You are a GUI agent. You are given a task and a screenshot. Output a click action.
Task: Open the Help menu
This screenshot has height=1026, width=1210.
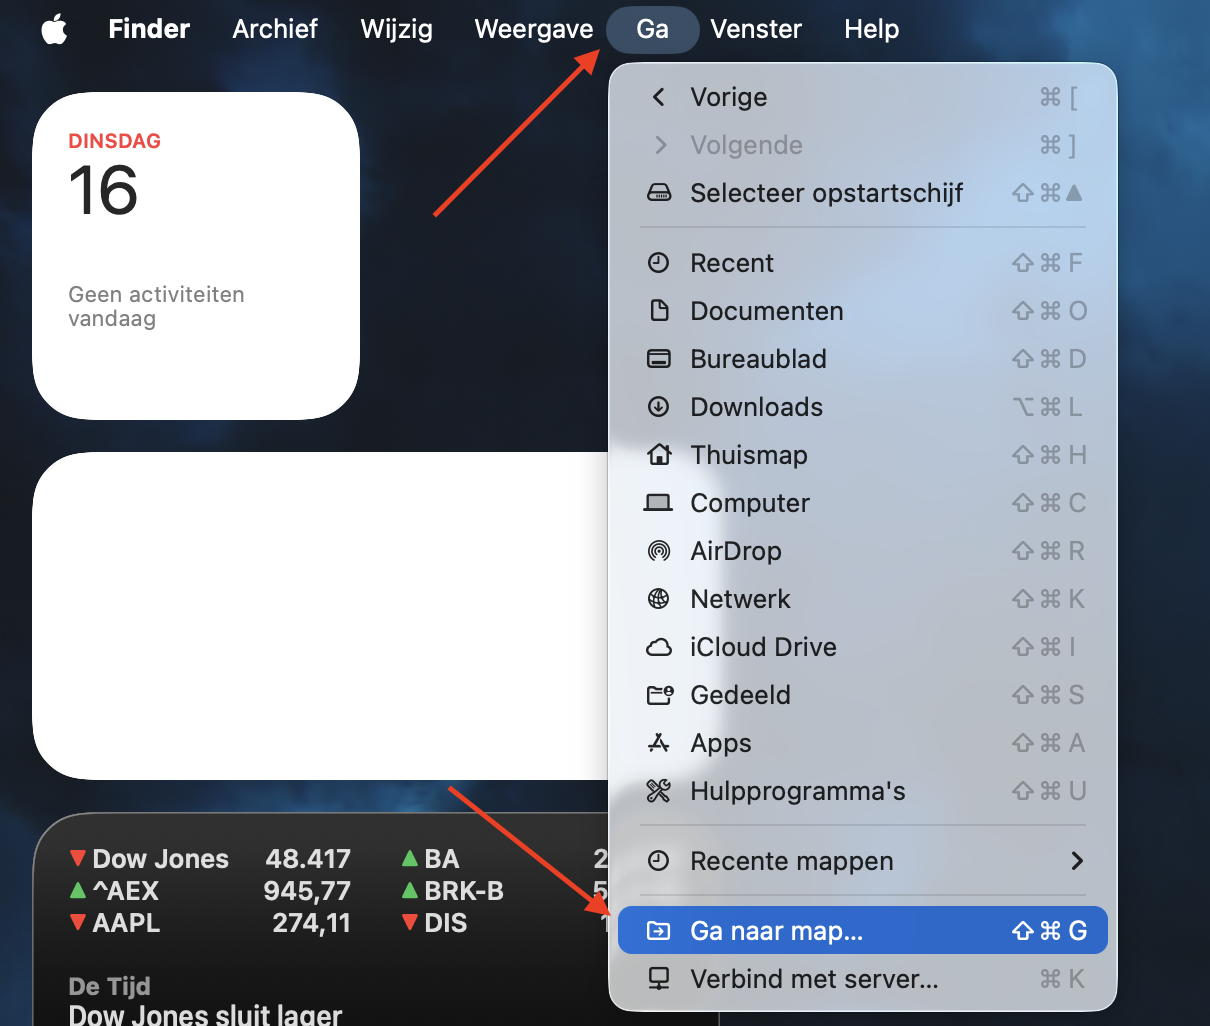[x=871, y=29]
